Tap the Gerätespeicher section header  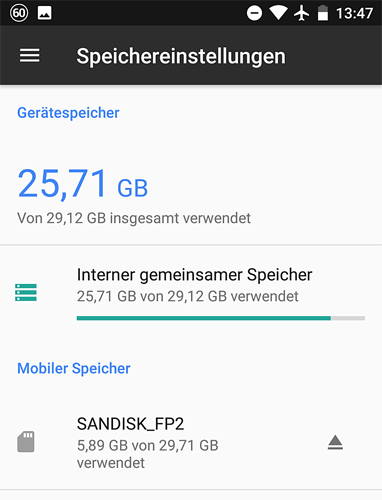[x=68, y=113]
